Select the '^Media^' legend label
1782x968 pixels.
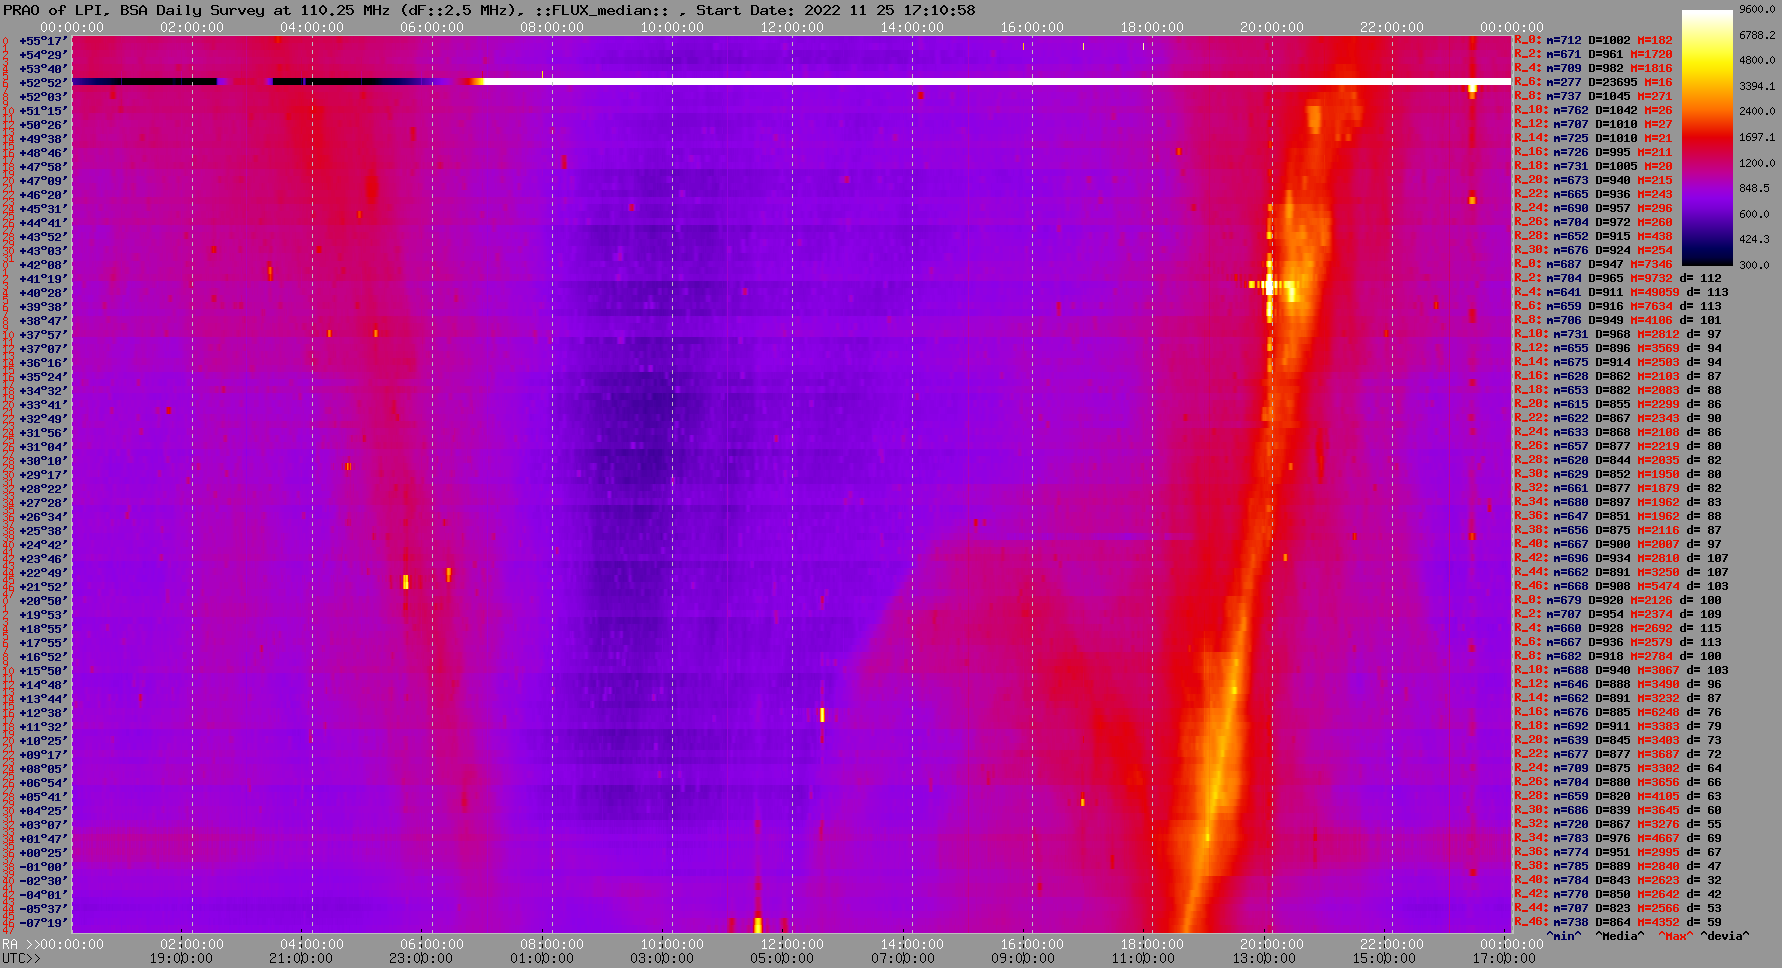coord(1620,936)
